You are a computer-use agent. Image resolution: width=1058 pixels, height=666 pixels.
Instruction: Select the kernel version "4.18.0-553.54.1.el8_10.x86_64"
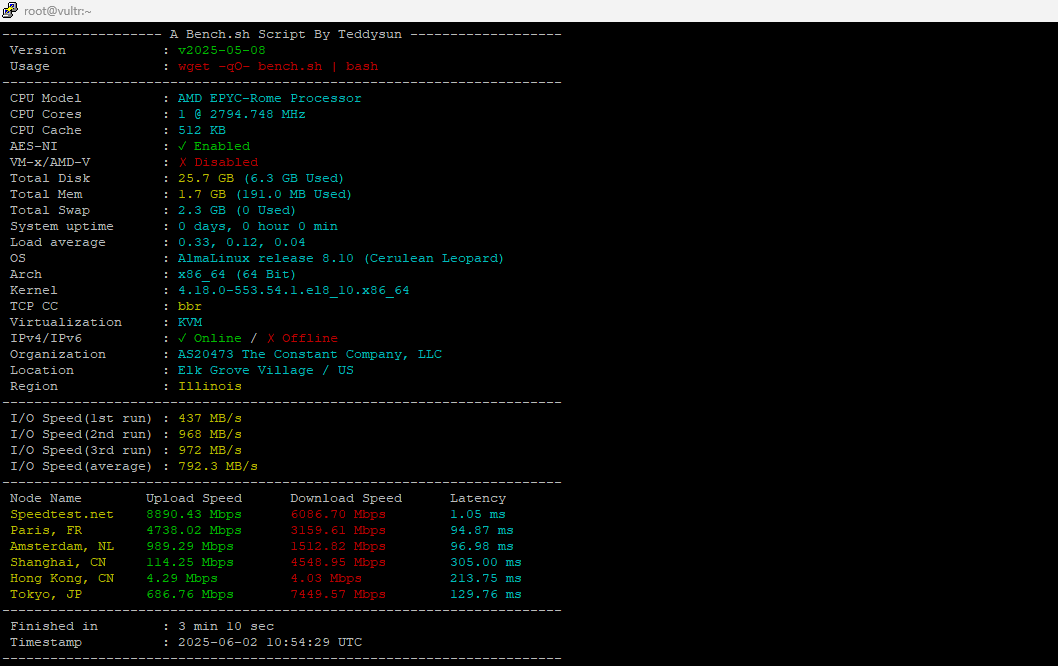point(294,291)
